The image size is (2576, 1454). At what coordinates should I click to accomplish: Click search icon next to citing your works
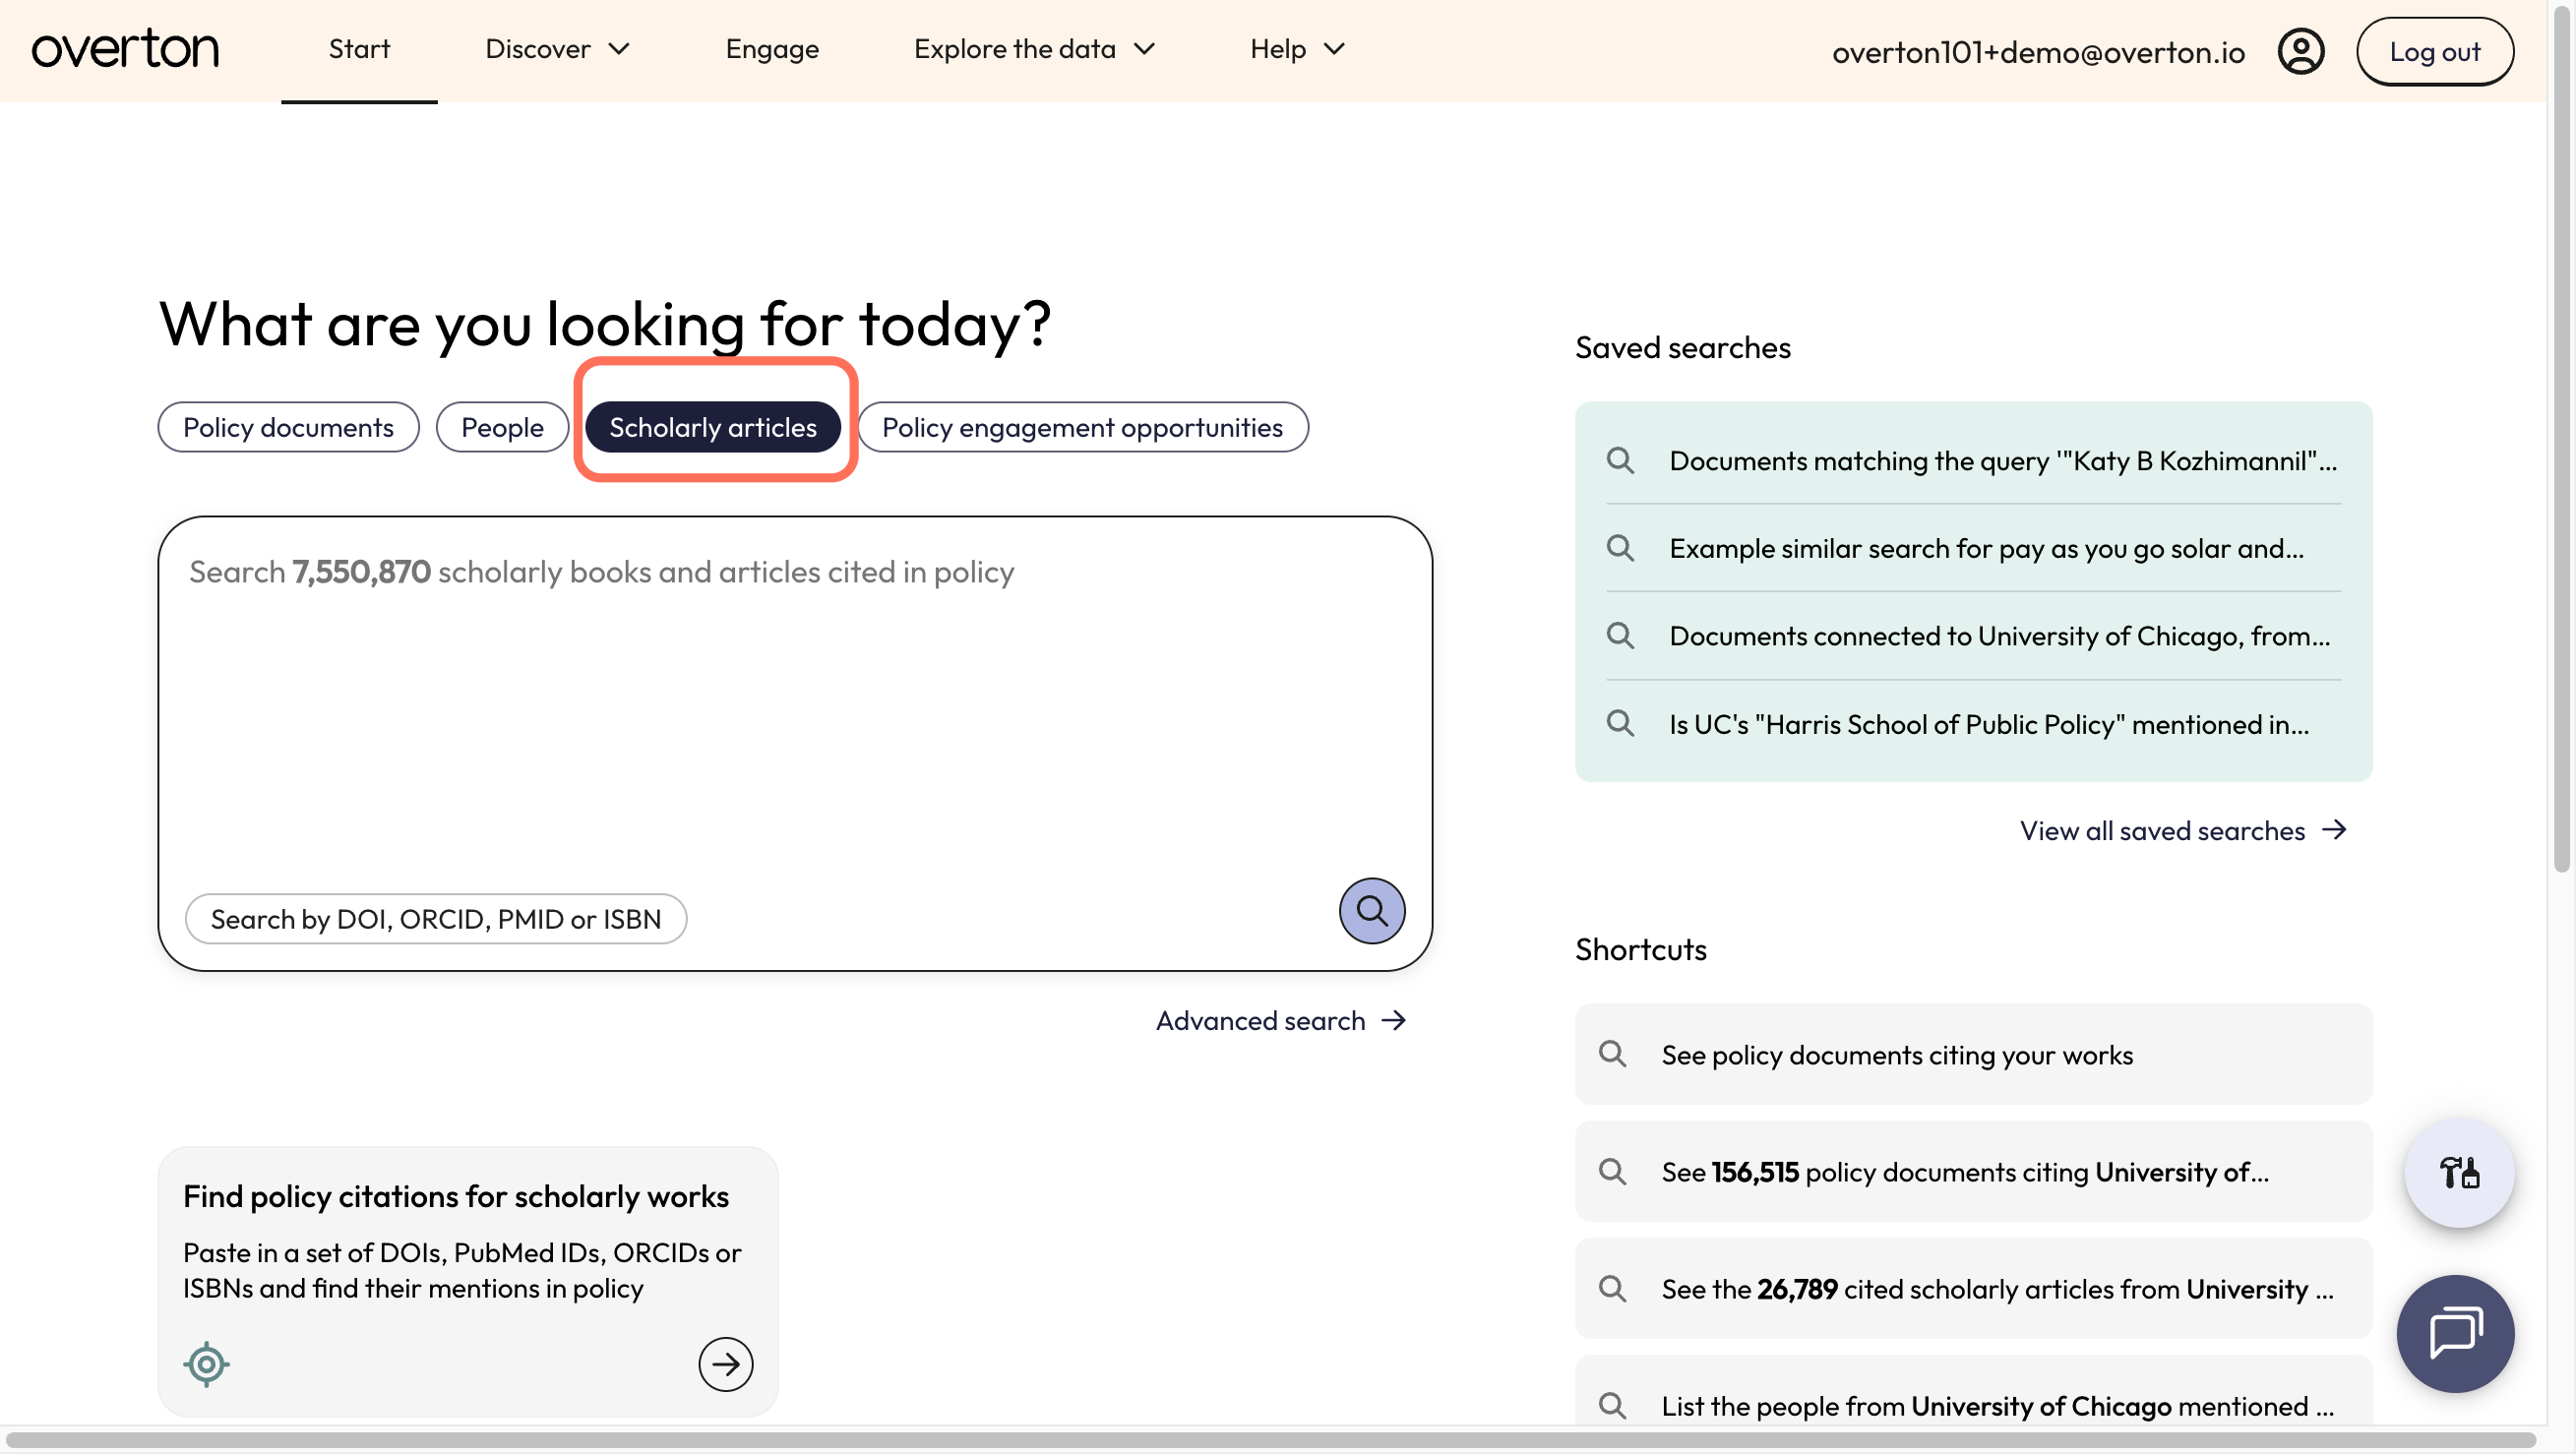(1612, 1053)
